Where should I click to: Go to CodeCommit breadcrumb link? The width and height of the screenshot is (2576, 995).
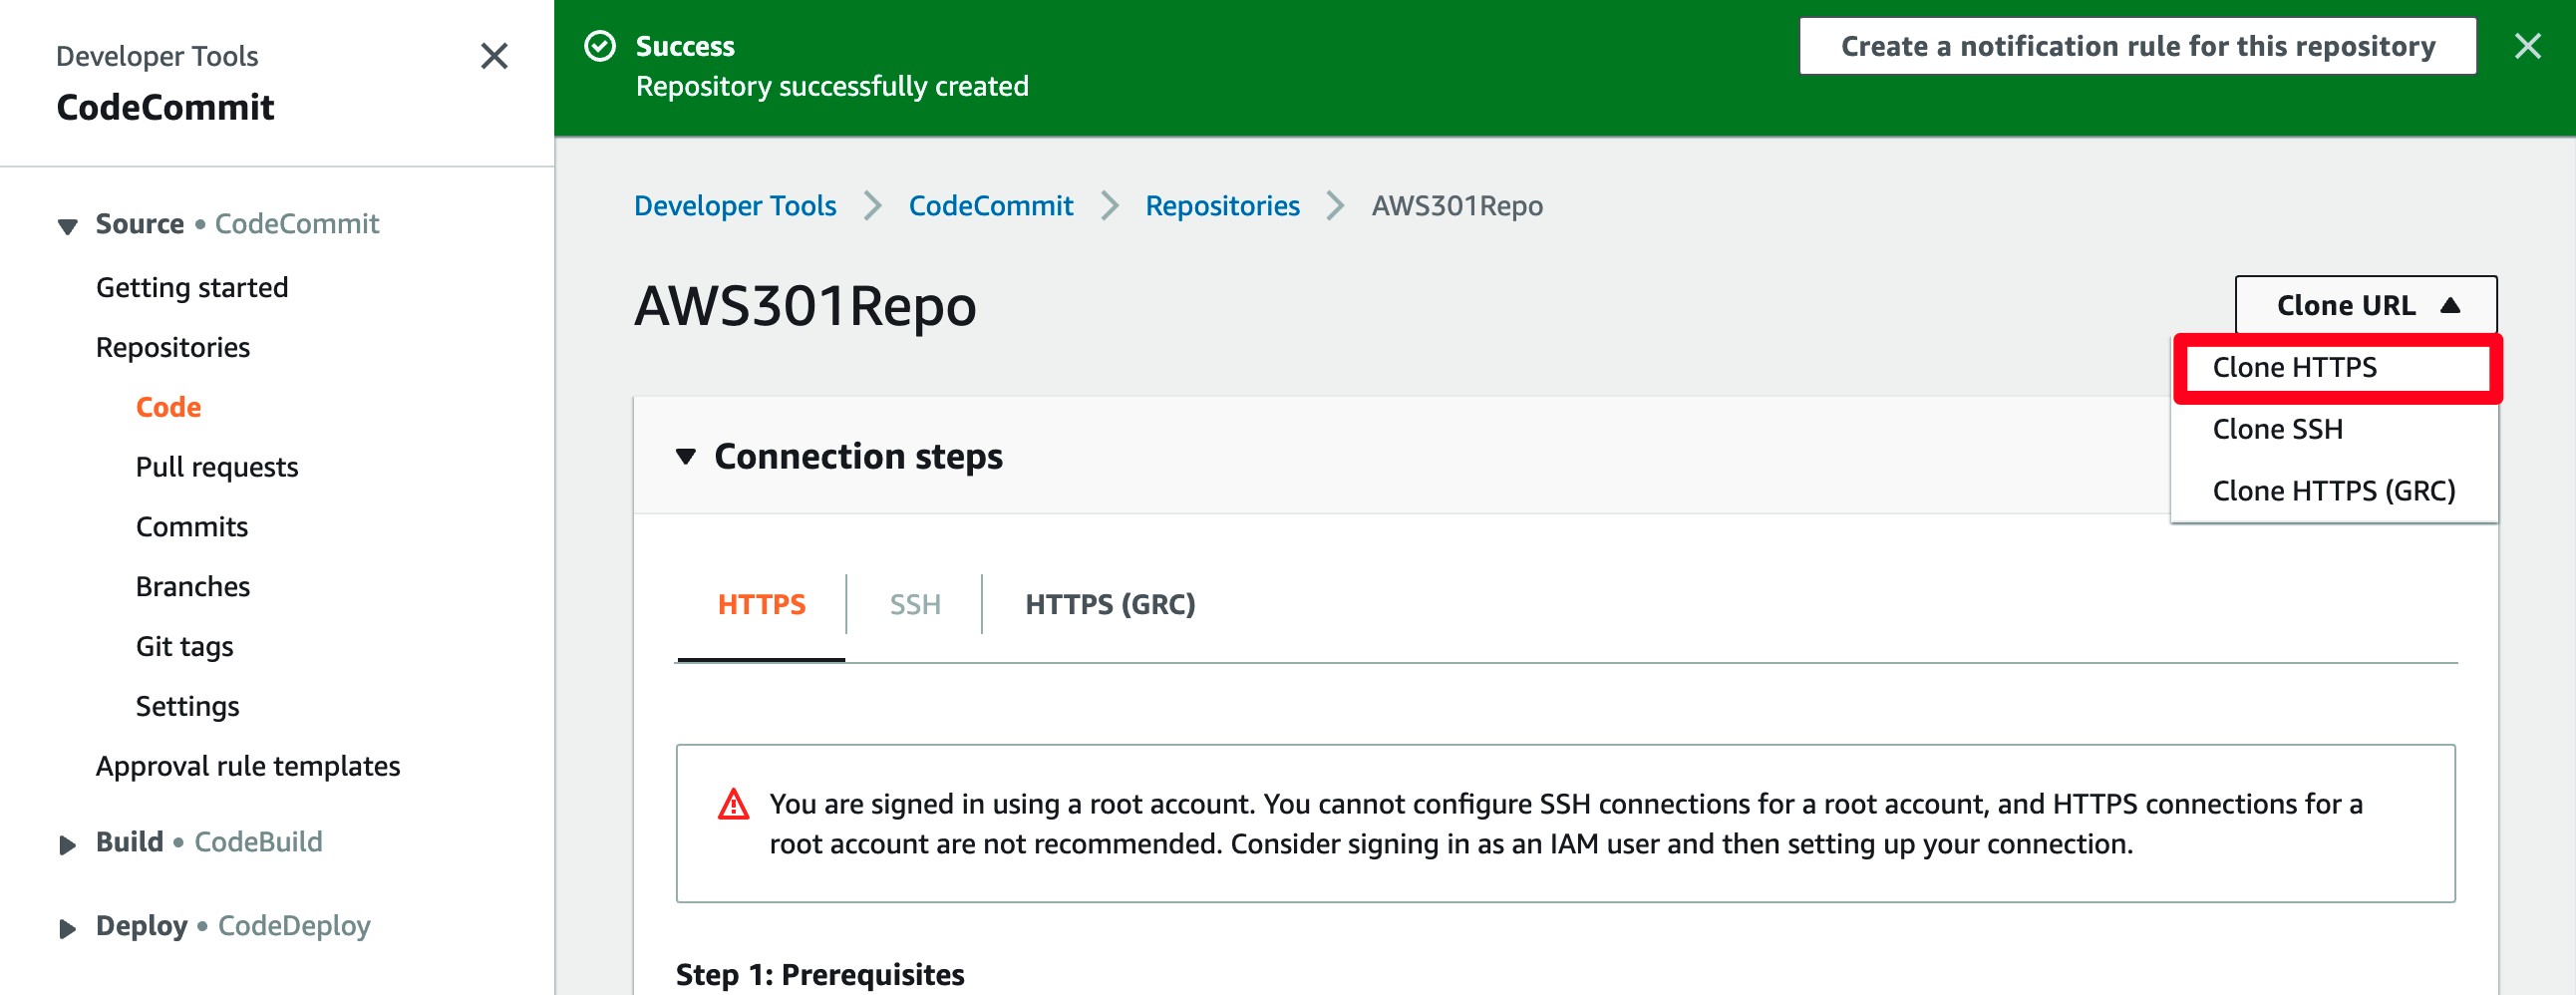click(x=990, y=206)
